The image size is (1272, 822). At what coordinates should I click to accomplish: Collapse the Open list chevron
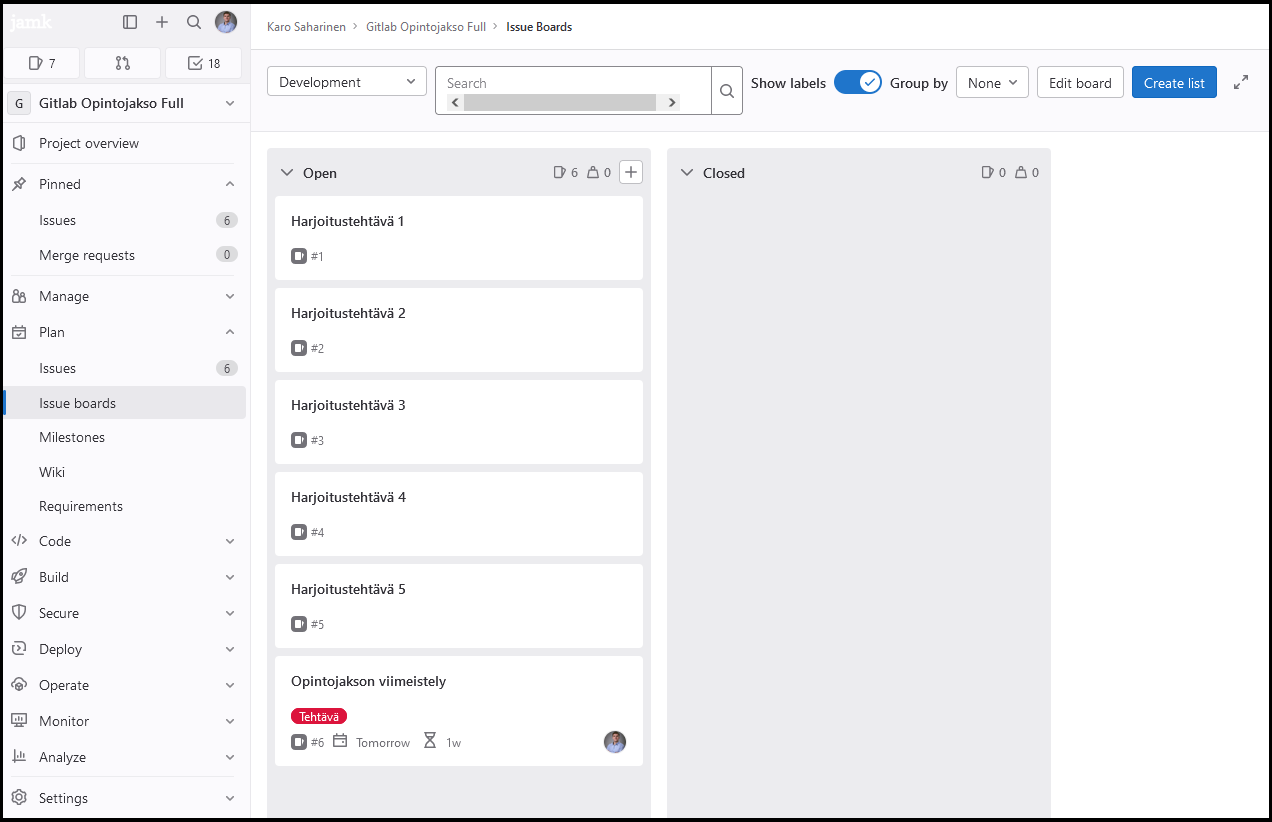[287, 173]
